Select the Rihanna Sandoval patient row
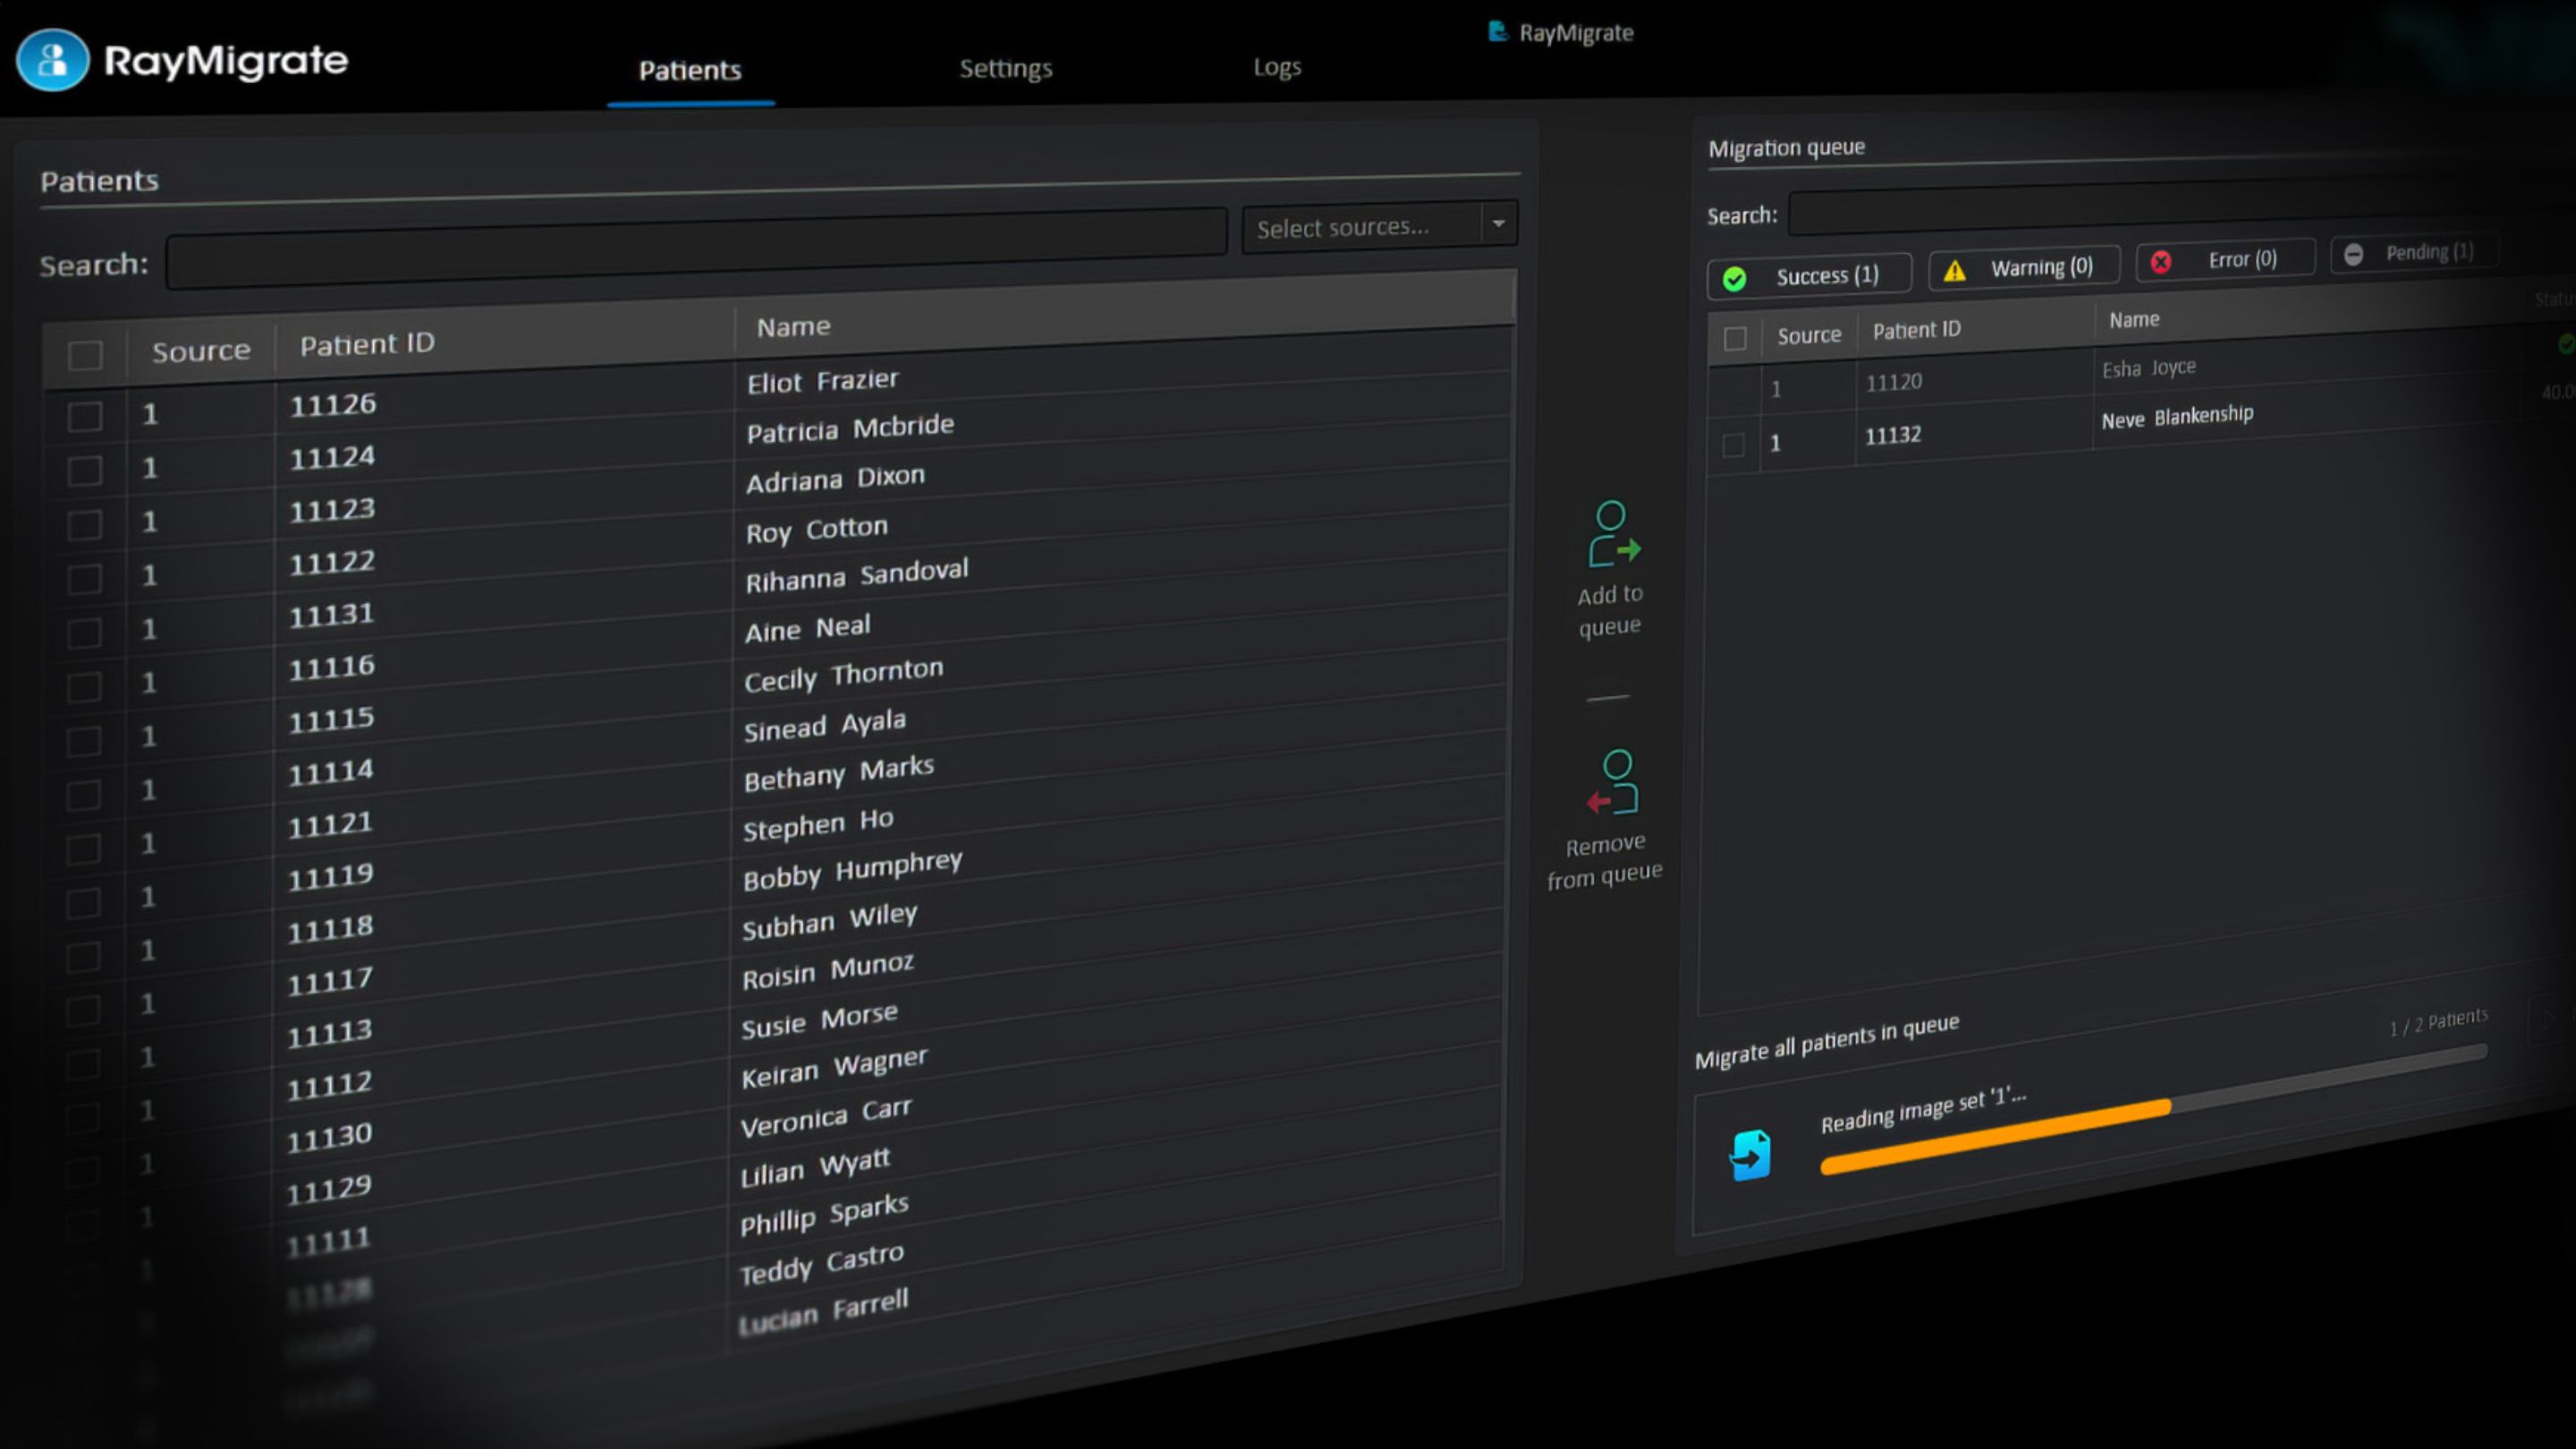2576x1449 pixels. click(856, 576)
